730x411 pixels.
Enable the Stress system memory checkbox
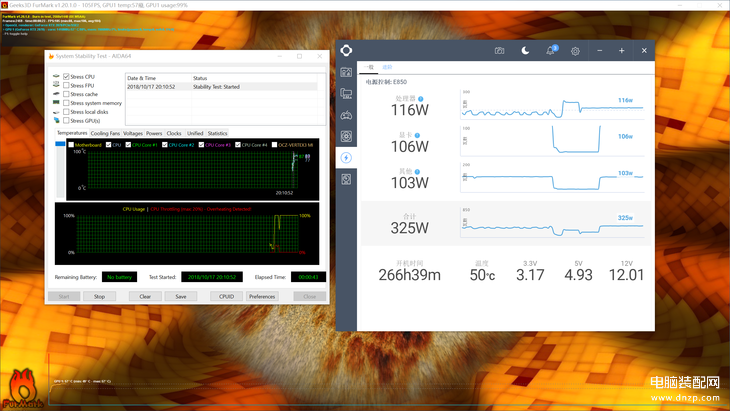[66, 103]
